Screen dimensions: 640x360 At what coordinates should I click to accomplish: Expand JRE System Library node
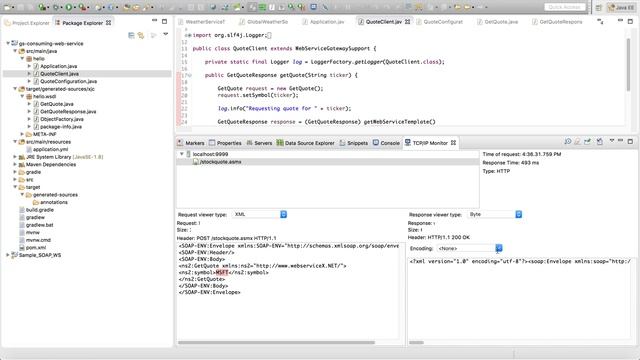pyautogui.click(x=15, y=157)
